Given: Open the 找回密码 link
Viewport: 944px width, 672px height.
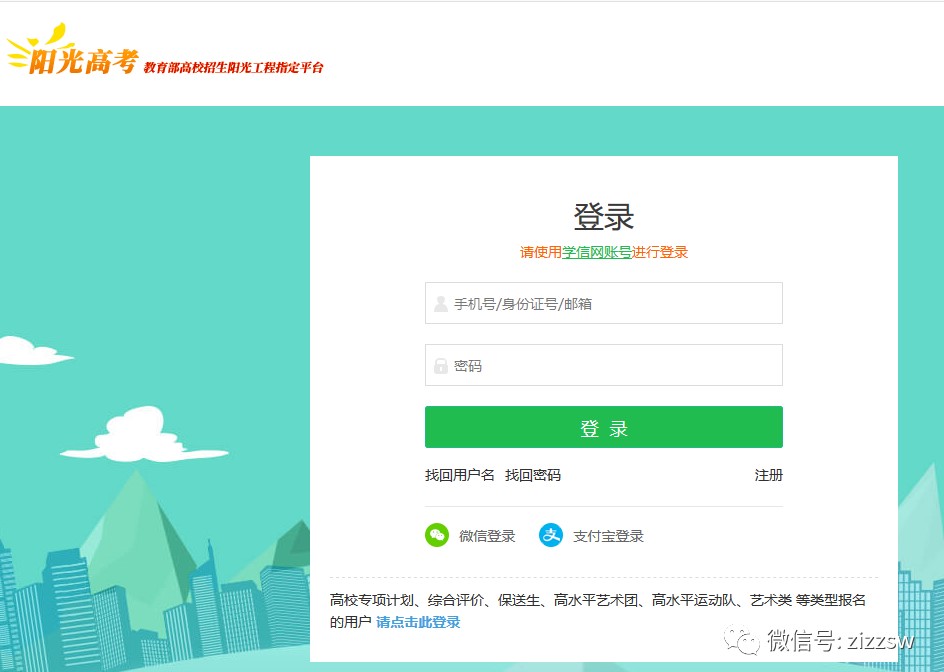Looking at the screenshot, I should point(532,476).
